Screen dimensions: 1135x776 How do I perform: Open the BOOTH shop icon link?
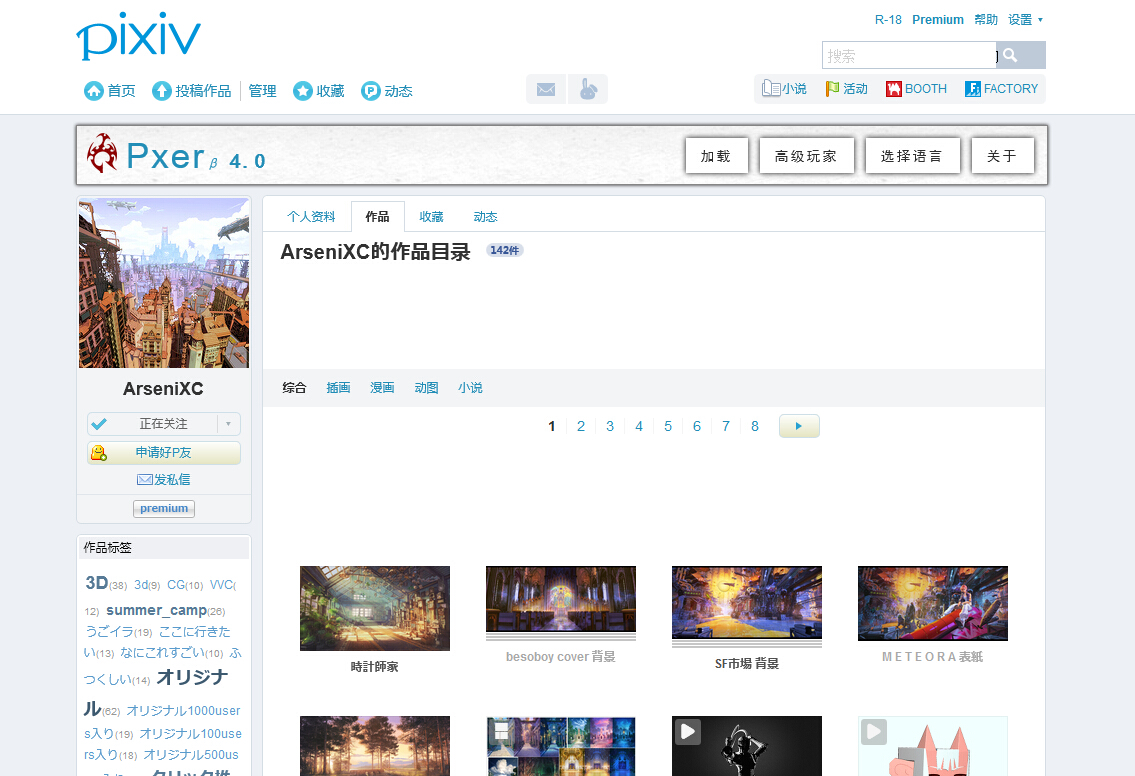[x=894, y=89]
